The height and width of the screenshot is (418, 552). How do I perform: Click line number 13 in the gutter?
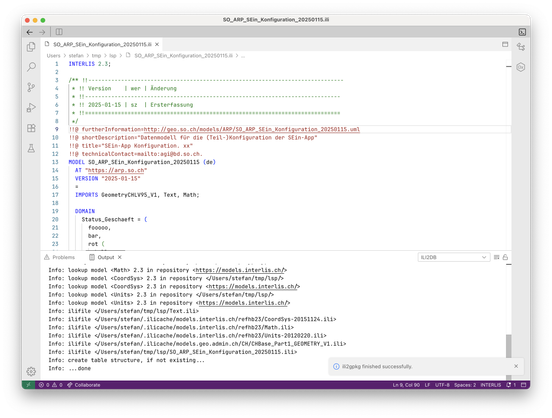(55, 162)
